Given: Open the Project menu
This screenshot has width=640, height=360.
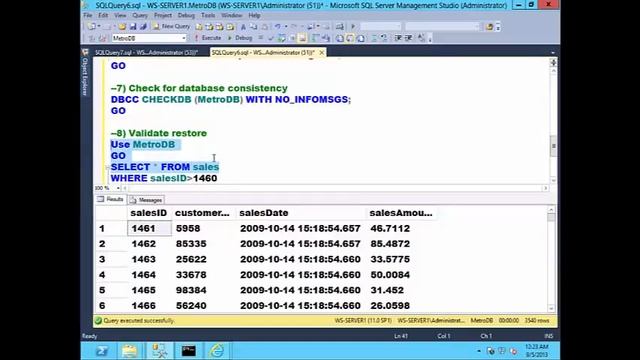Looking at the screenshot, I should 163,16.
